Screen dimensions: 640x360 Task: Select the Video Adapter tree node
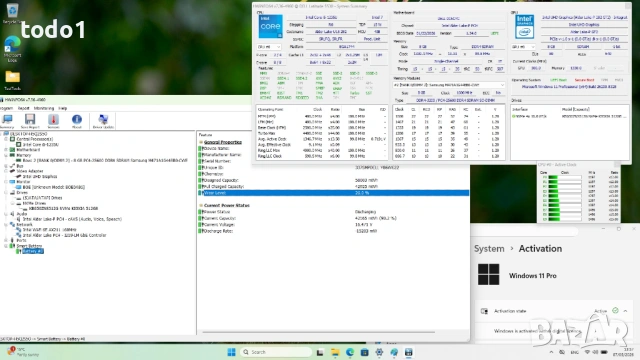[x=29, y=171]
